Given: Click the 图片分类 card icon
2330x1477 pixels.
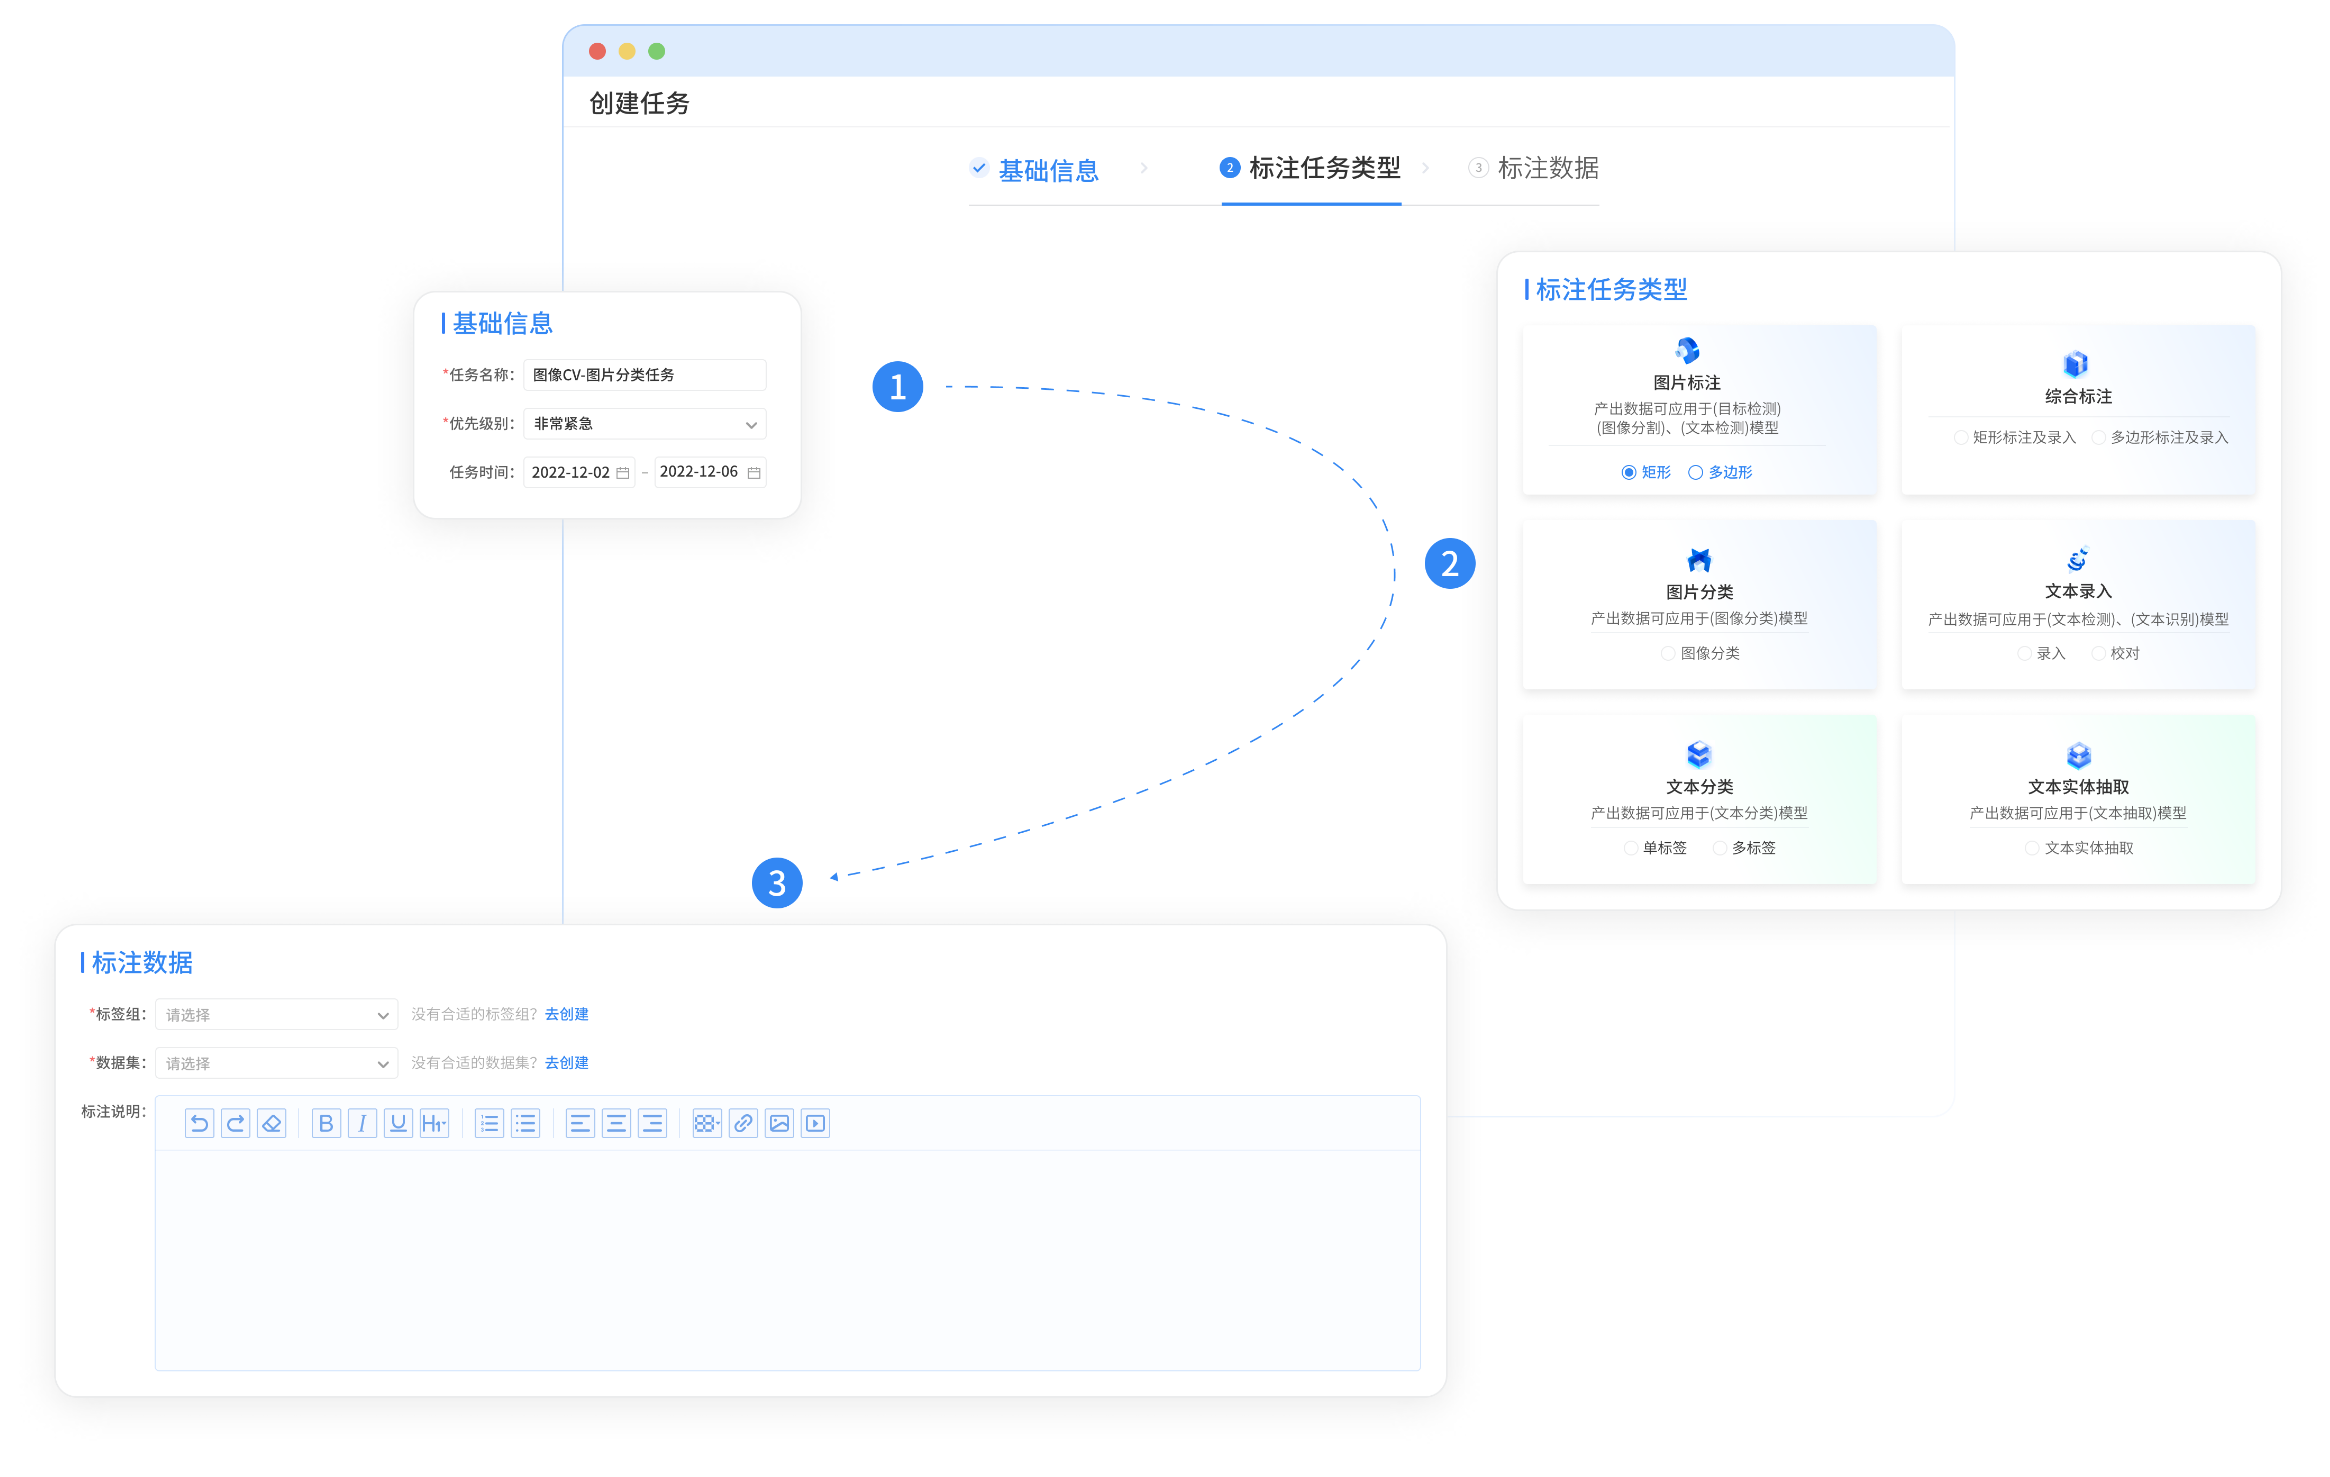Looking at the screenshot, I should coord(1699,560).
